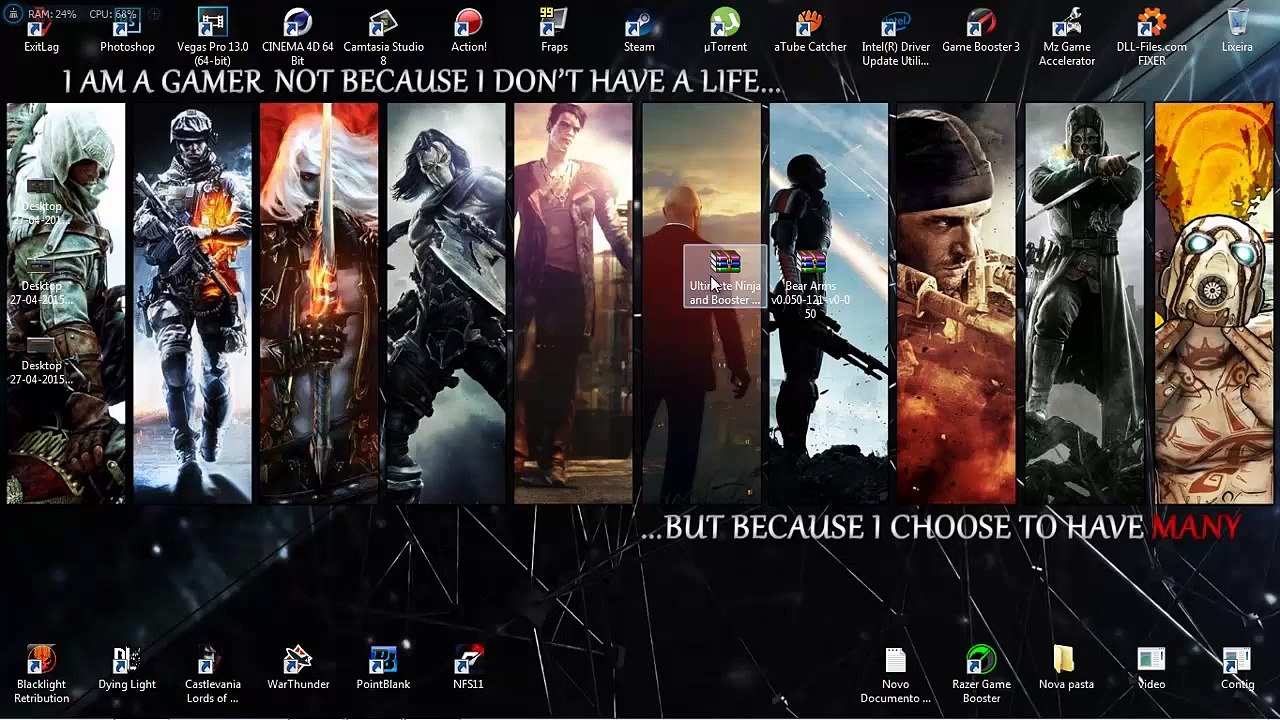
Task: Open Vegas Pro 13.0 (64-bit) shortcut
Action: (x=212, y=37)
